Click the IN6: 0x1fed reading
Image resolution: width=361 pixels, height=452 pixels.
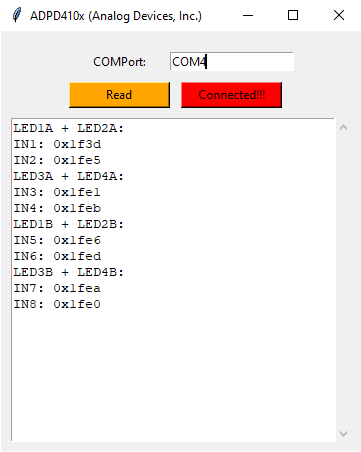pos(57,256)
